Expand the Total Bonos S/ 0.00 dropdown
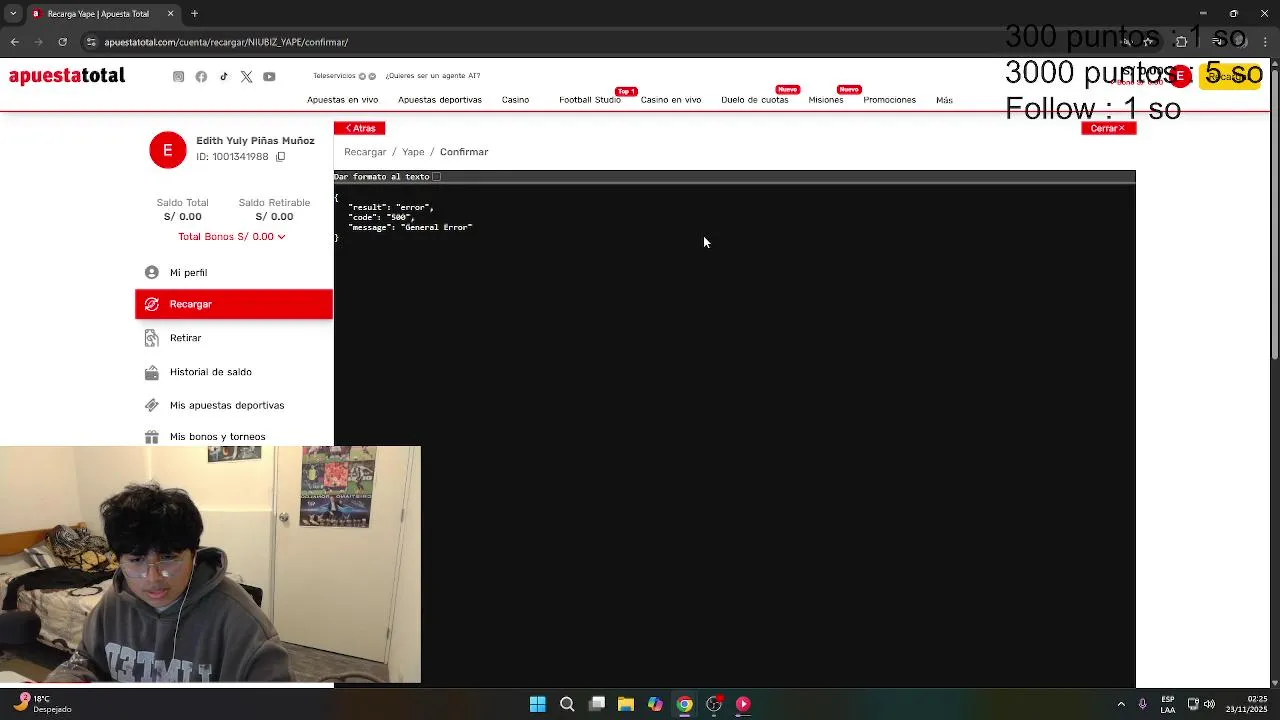 [x=232, y=237]
